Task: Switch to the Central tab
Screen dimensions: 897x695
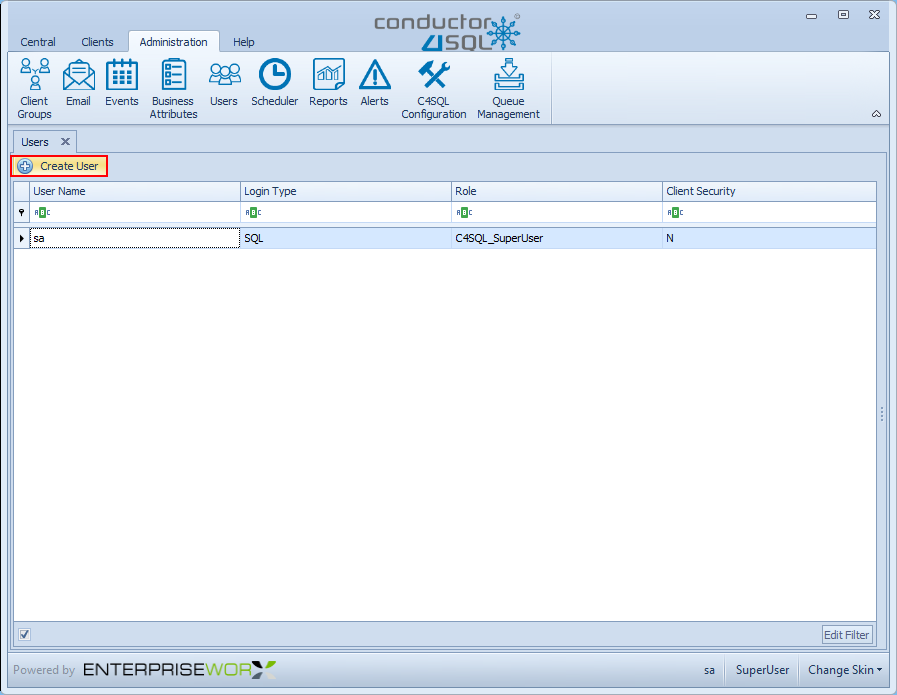Action: coord(38,42)
